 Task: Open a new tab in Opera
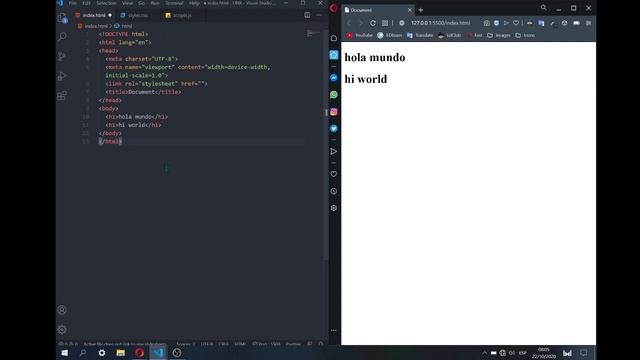point(421,10)
